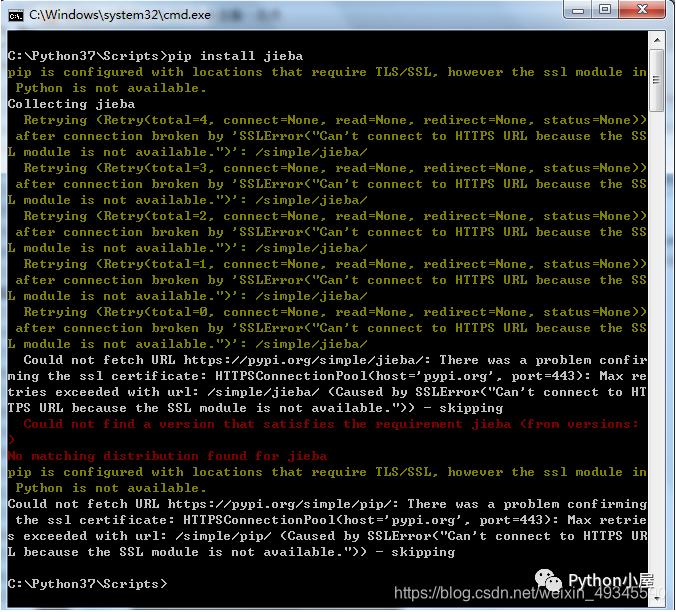Click the second 'pip is configured with locations' warning
This screenshot has height=612, width=676.
pos(327,472)
